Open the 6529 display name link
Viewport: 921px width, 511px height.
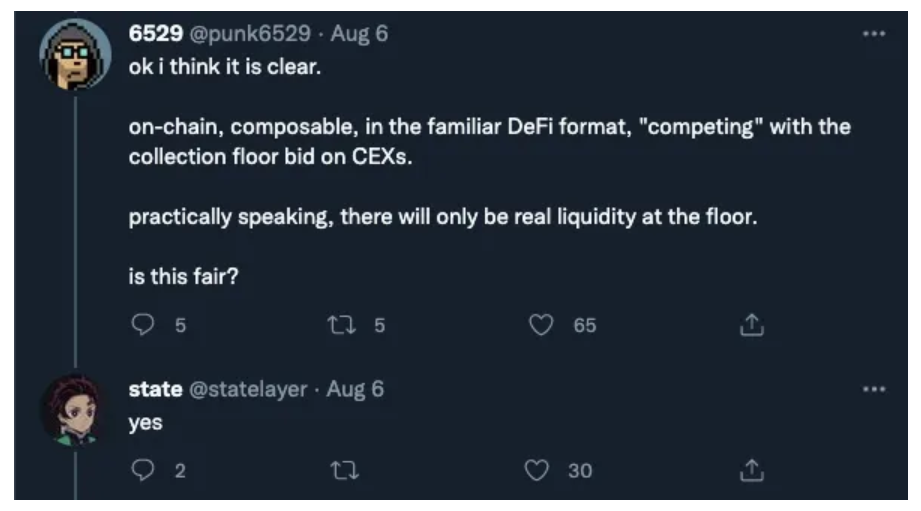click(153, 33)
